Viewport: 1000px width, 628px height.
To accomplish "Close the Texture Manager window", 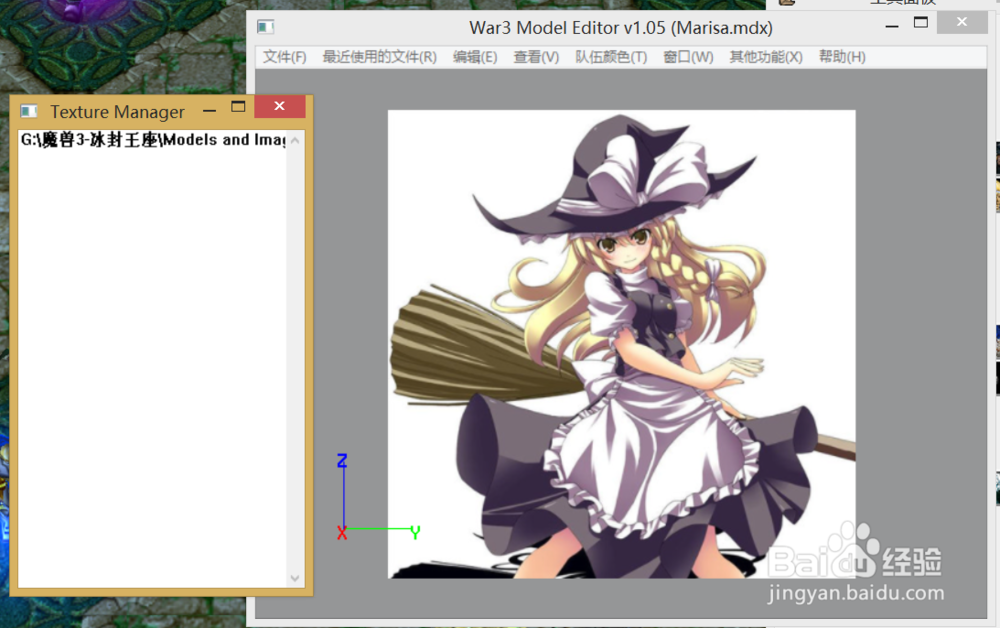I will pyautogui.click(x=279, y=106).
